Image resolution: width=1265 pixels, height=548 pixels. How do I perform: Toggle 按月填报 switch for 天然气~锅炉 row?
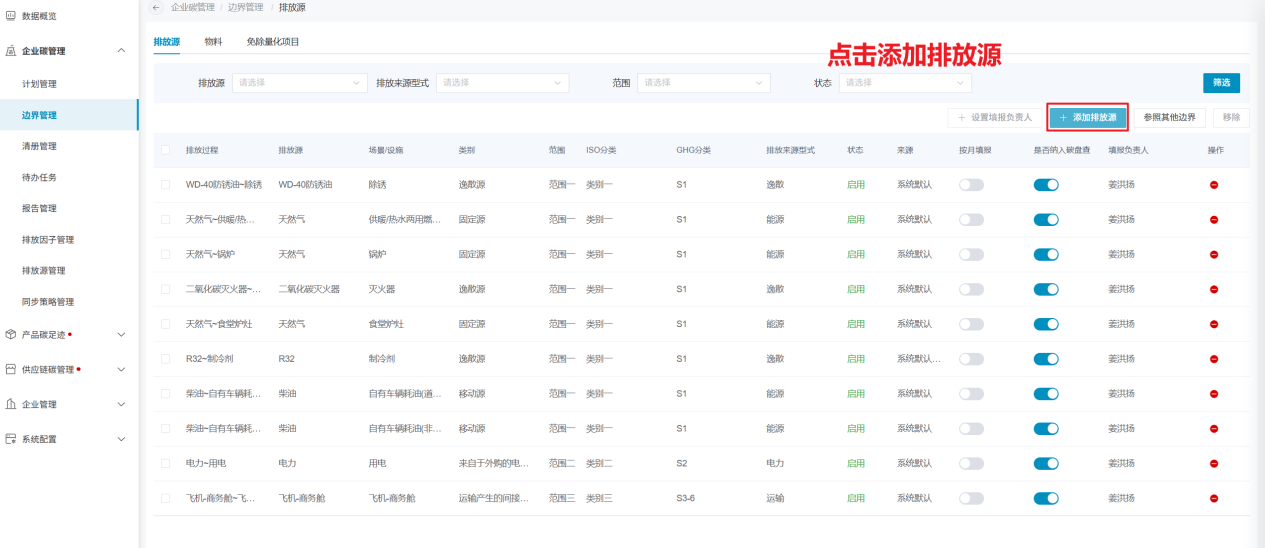click(x=971, y=255)
